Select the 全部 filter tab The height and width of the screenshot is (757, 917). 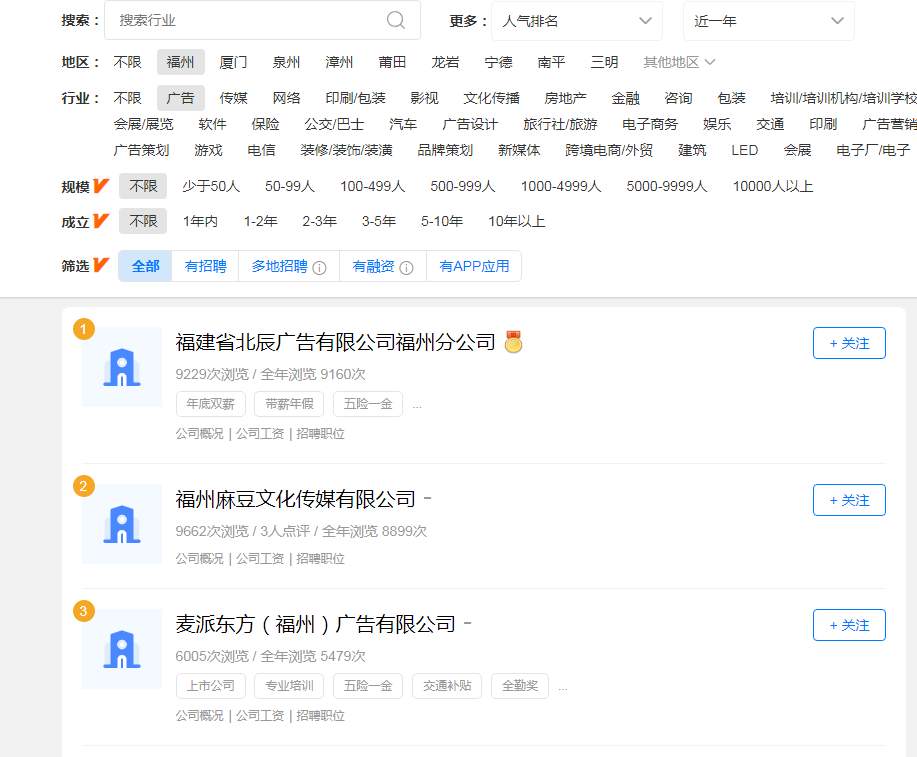click(x=146, y=266)
